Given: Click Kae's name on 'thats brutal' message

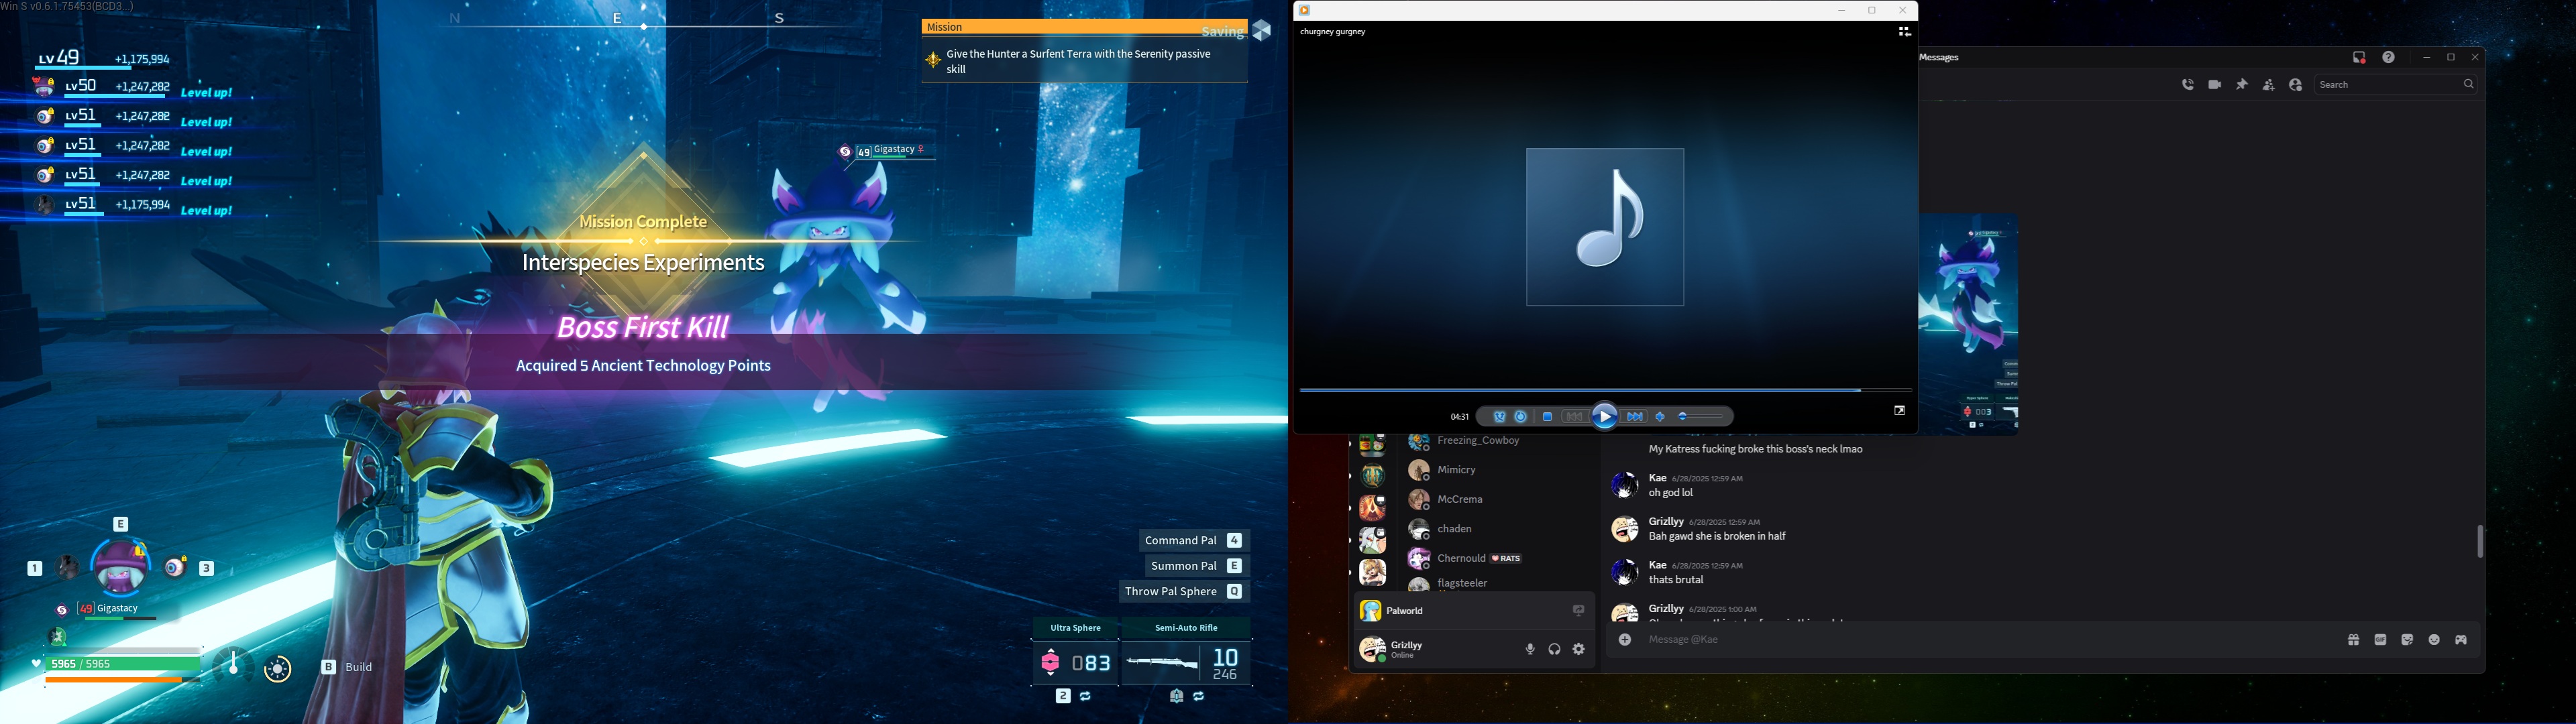Looking at the screenshot, I should (1657, 566).
